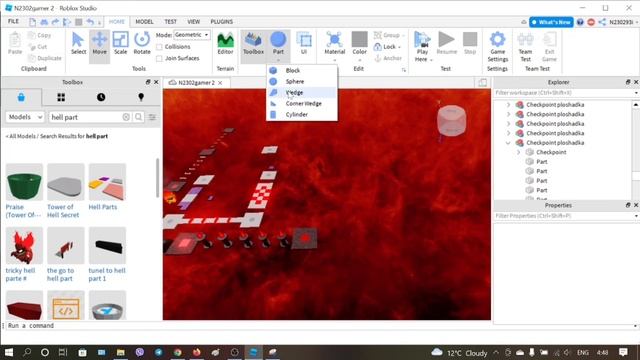Switch to the TEST ribbon tab
This screenshot has width=640, height=360.
point(171,22)
